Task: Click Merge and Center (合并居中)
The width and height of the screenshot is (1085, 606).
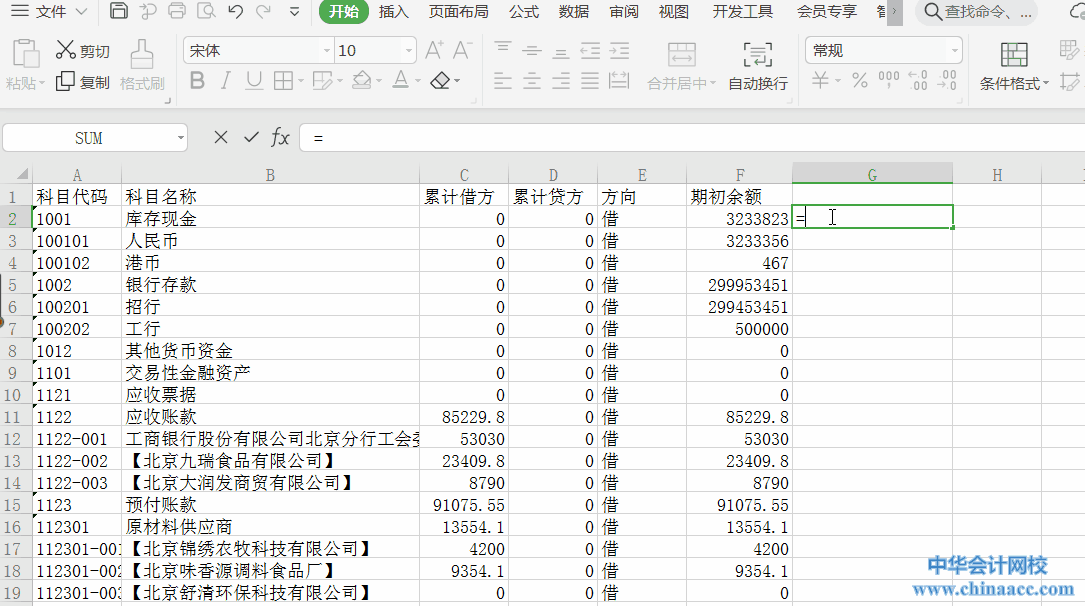Action: click(x=681, y=66)
